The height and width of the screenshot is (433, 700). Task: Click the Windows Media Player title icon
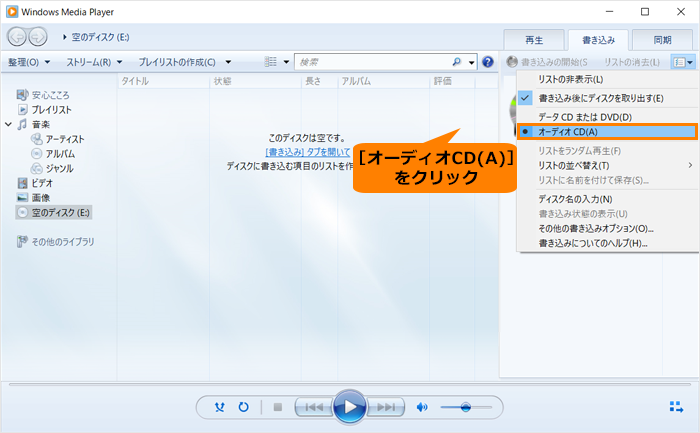pos(12,12)
